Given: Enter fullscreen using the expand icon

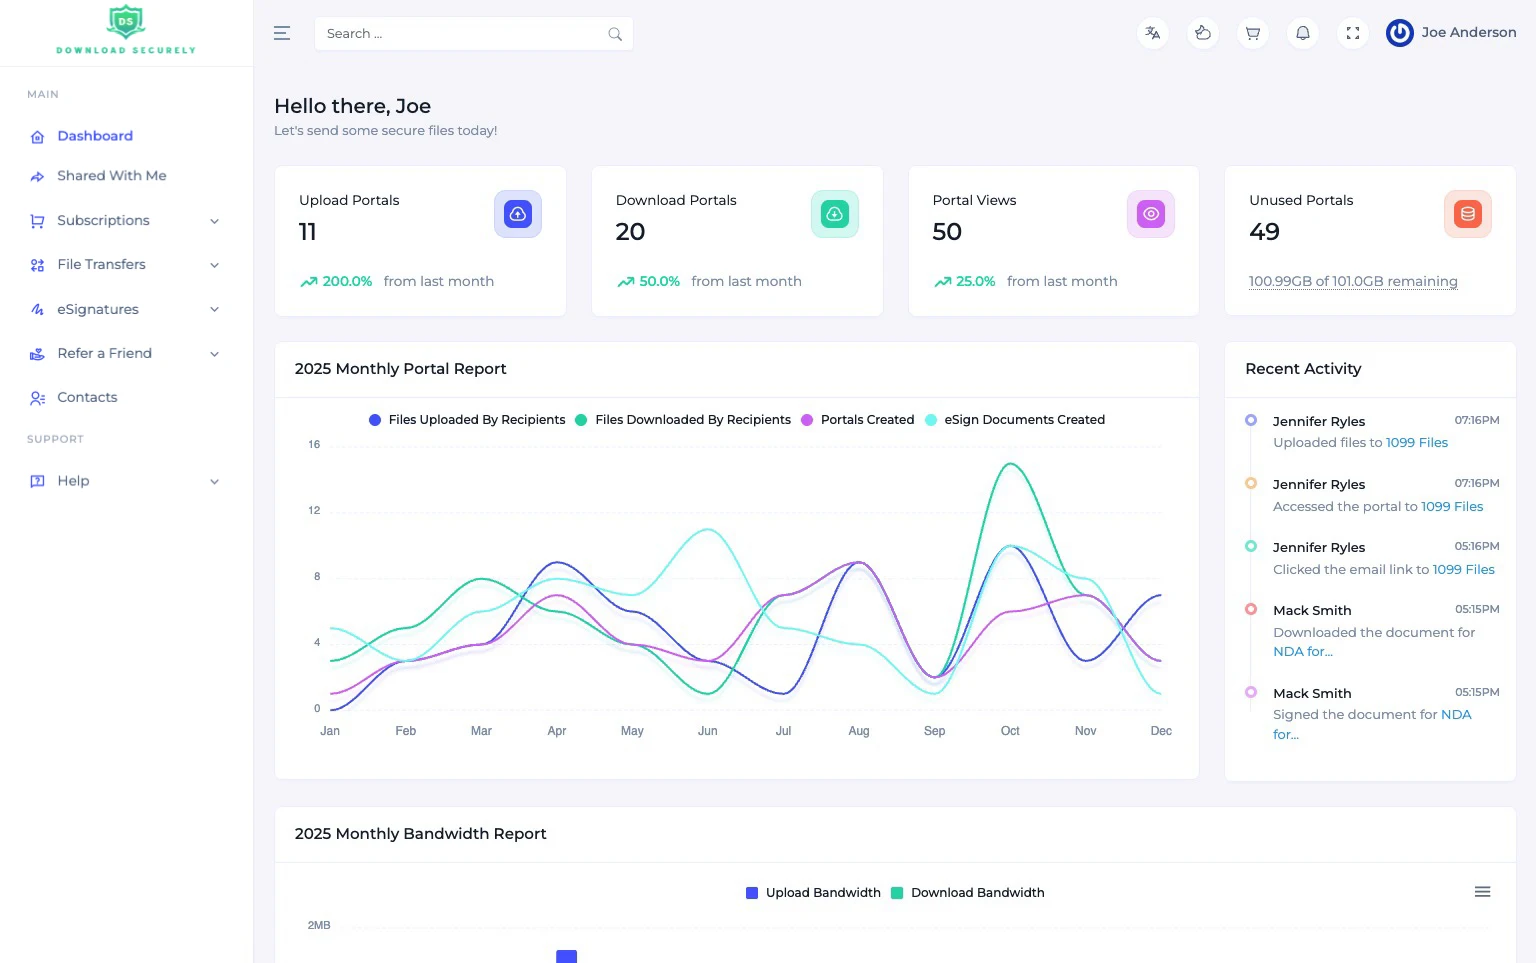Looking at the screenshot, I should 1352,33.
